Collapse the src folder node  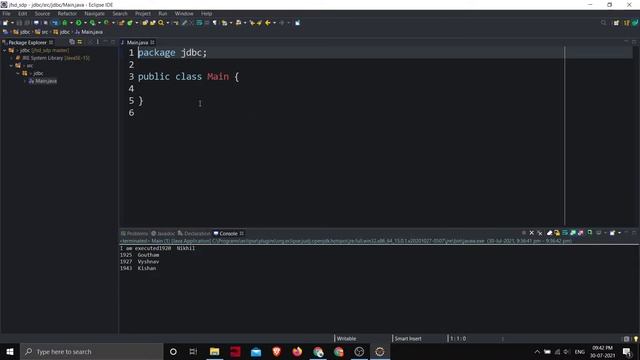pos(11,66)
